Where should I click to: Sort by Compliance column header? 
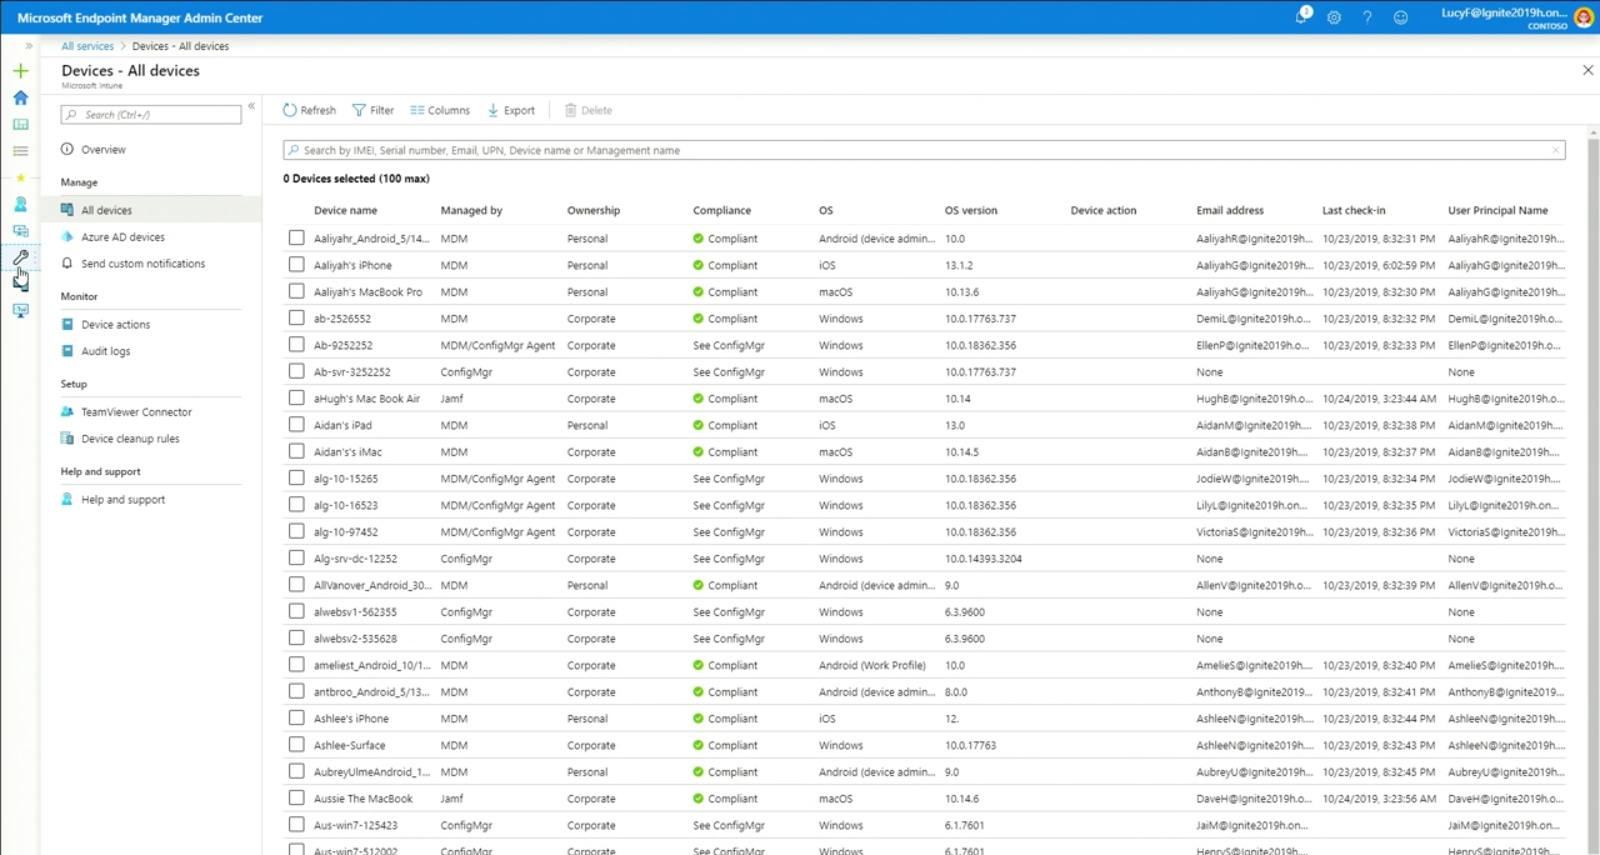(x=721, y=210)
